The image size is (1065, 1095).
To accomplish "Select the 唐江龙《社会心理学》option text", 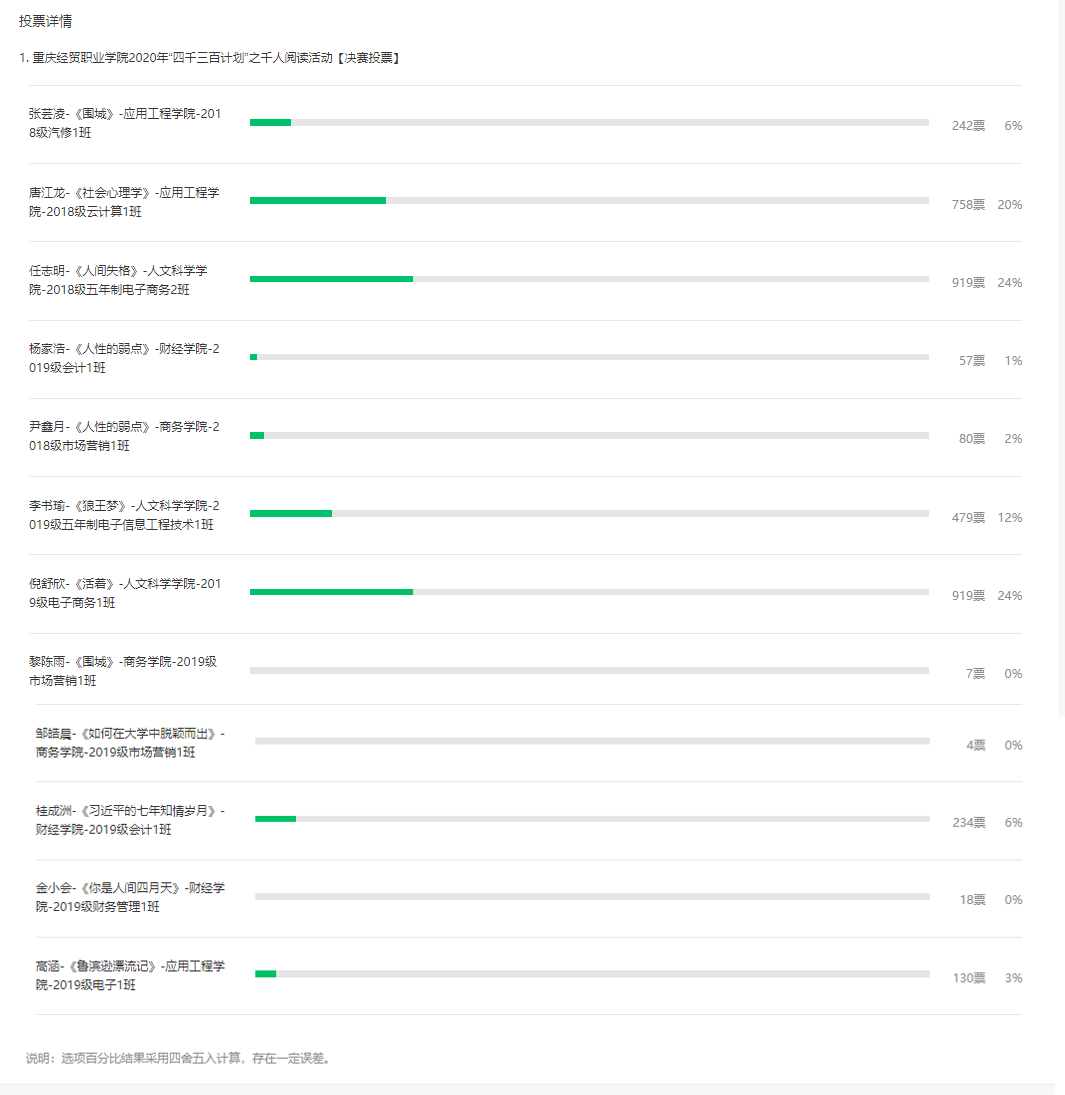I will pos(124,202).
